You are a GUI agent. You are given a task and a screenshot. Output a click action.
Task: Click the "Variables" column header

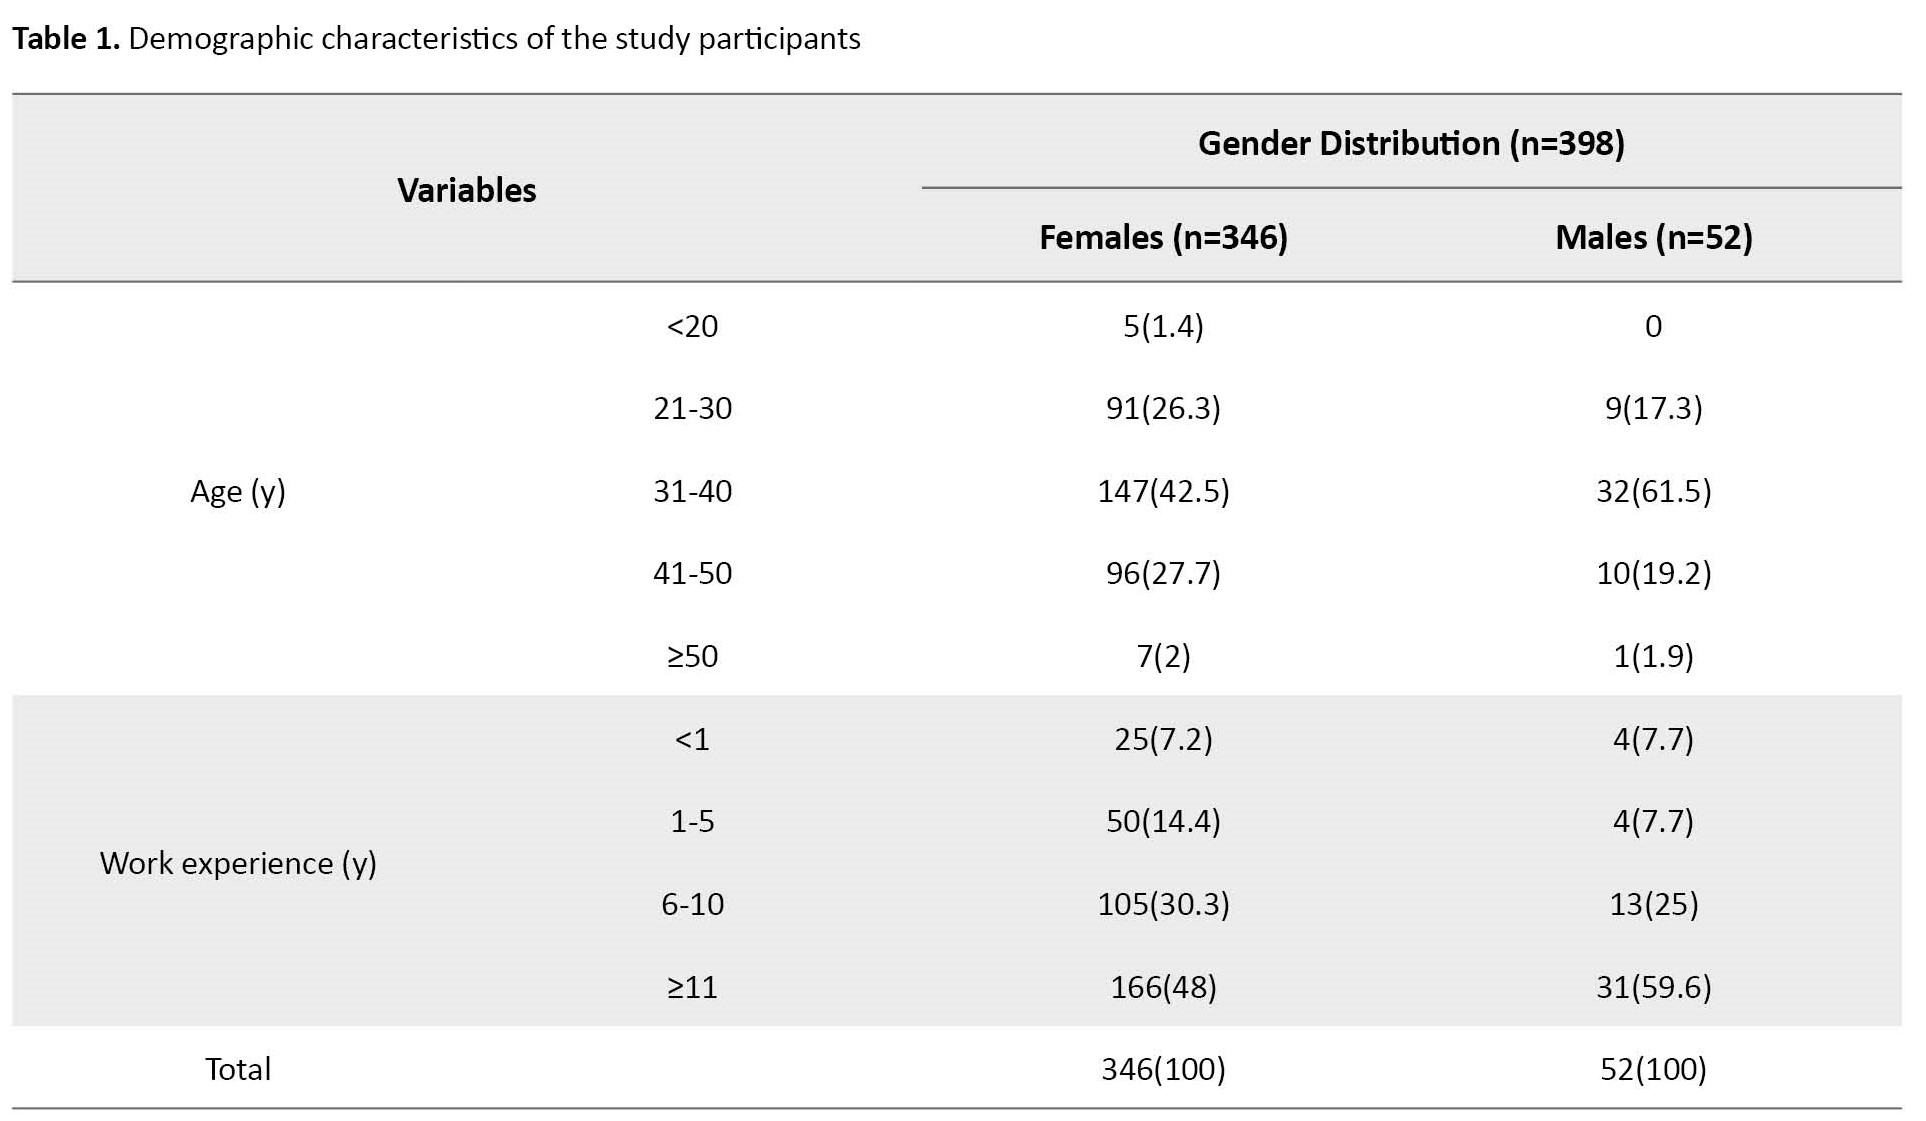(466, 190)
